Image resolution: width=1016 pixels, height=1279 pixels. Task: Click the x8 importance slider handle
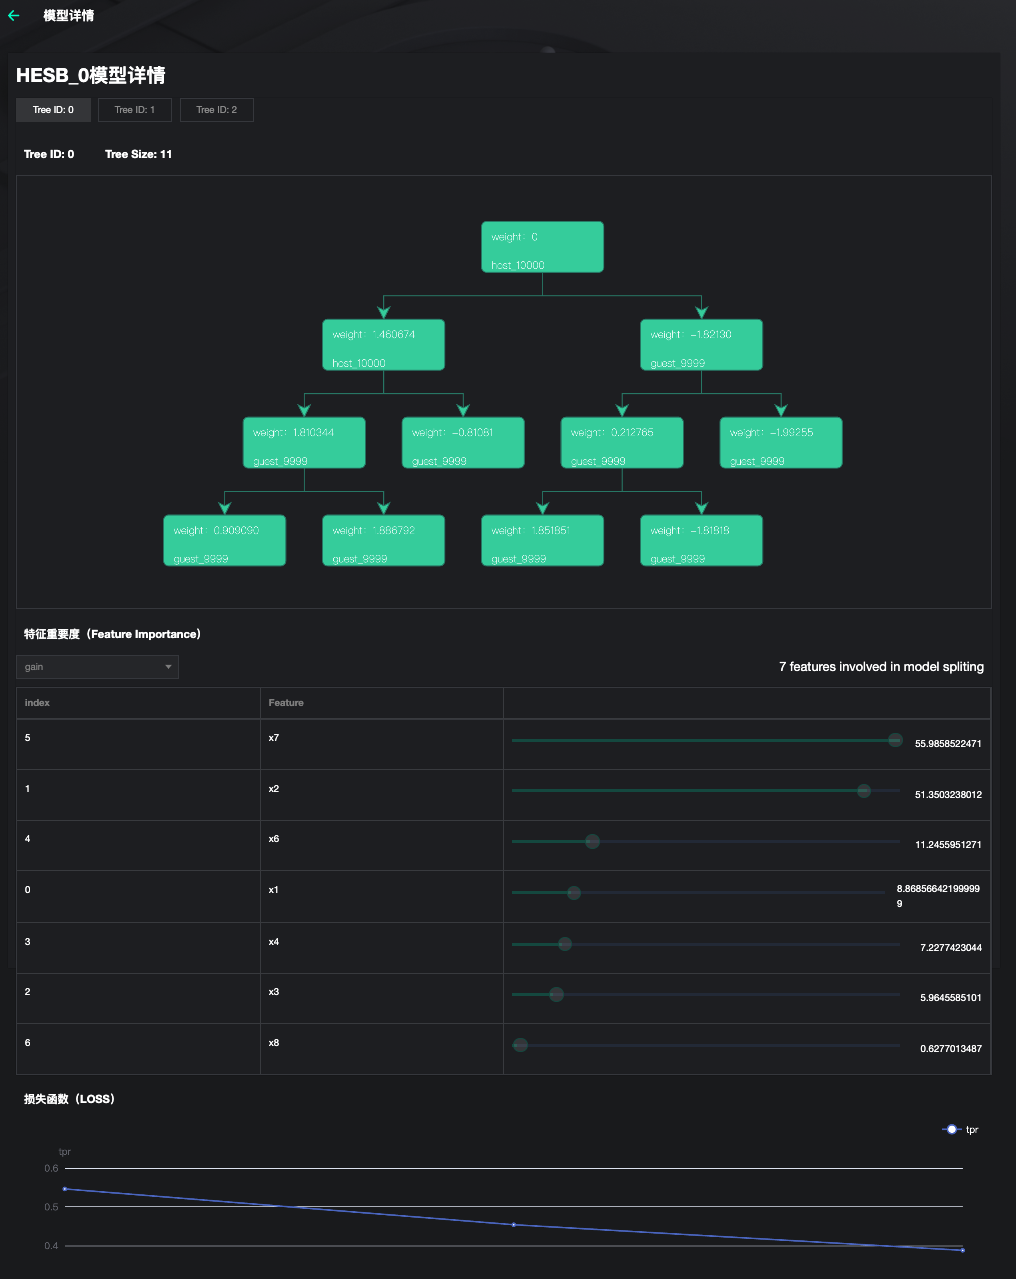520,1045
